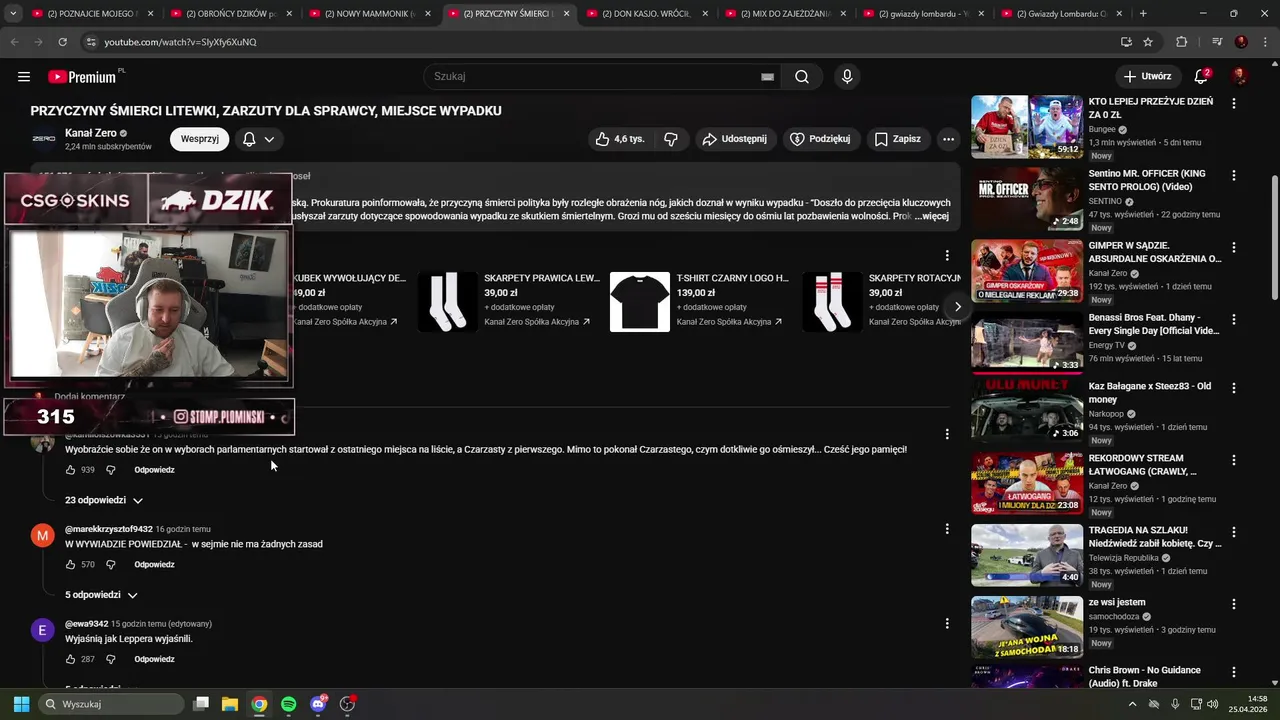Start voice search with the microphone
1280x720 pixels.
pyautogui.click(x=847, y=77)
